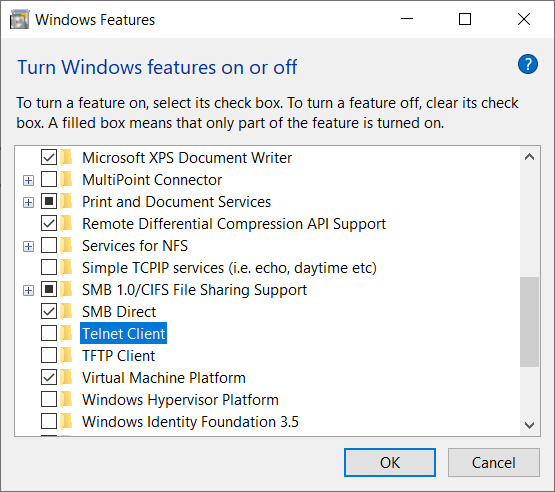Click the Microsoft XPS Document Writer folder icon
The height and width of the screenshot is (492, 555).
(66, 158)
